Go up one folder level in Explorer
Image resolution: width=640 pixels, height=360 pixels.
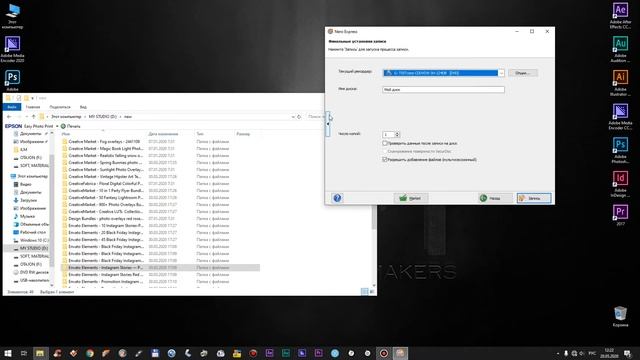[x=33, y=117]
